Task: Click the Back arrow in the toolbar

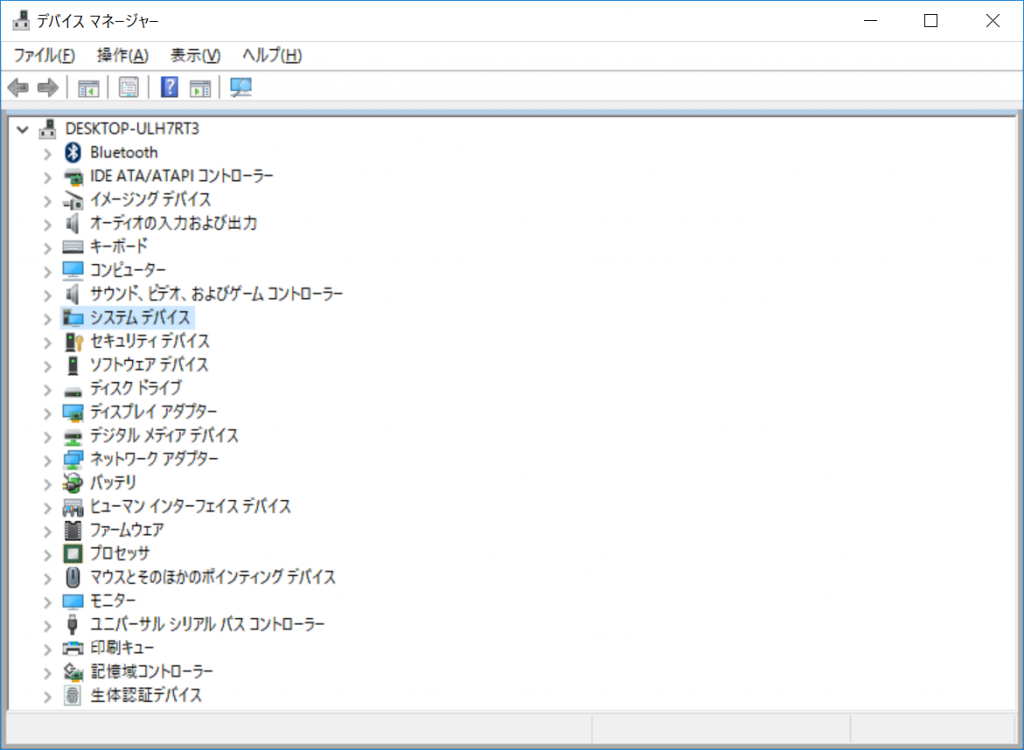Action: coord(18,87)
